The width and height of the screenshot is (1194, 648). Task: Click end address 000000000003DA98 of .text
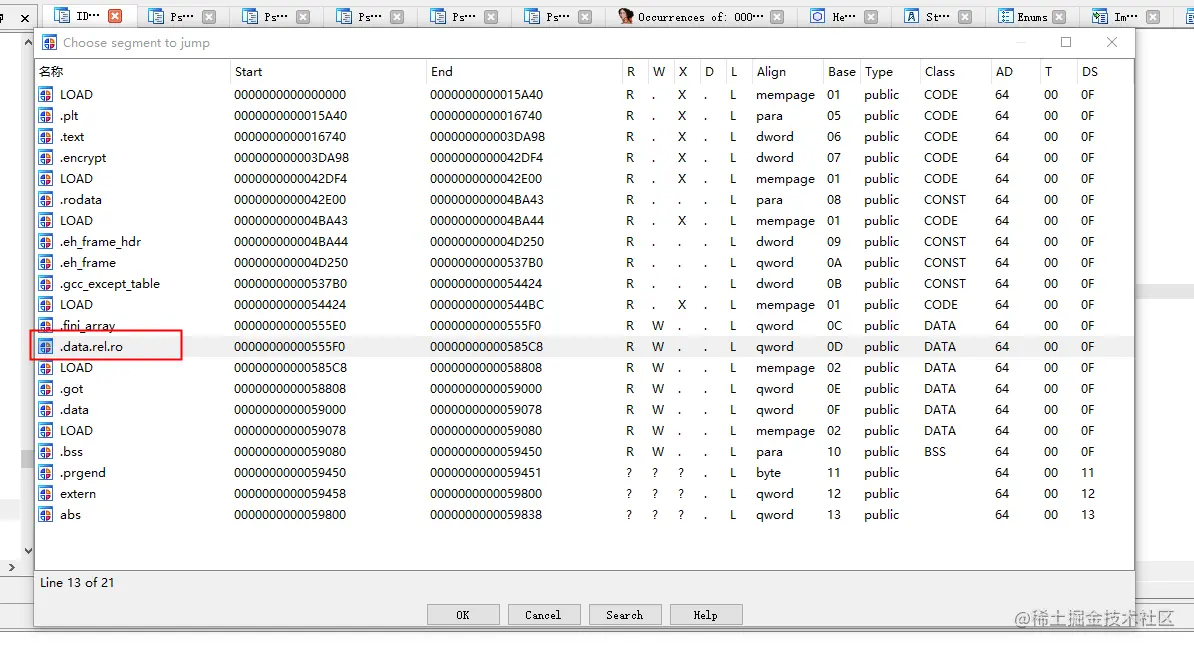[x=487, y=137]
